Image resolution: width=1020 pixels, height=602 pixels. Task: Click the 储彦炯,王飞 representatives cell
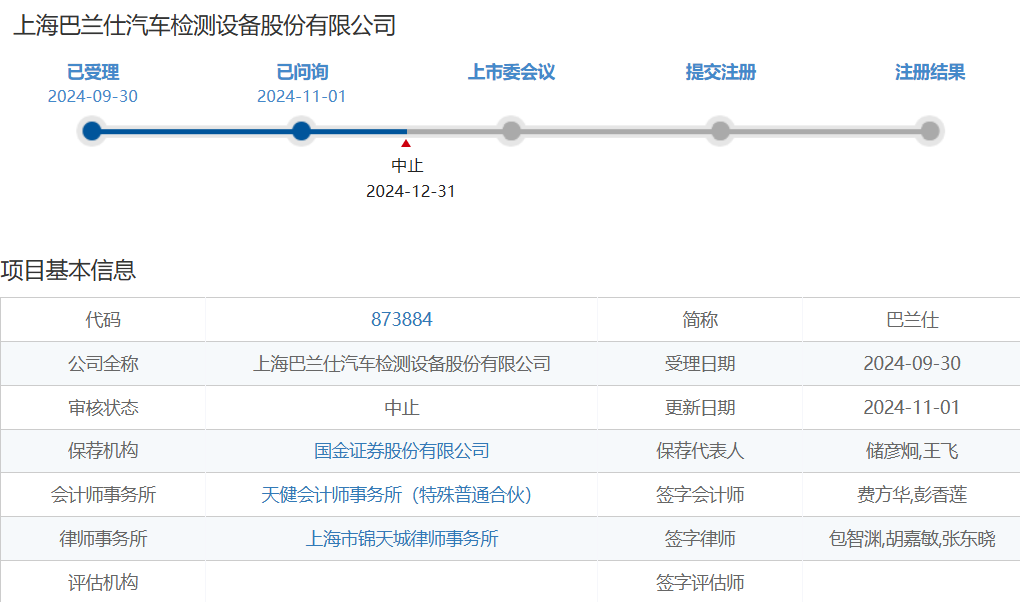pos(911,451)
